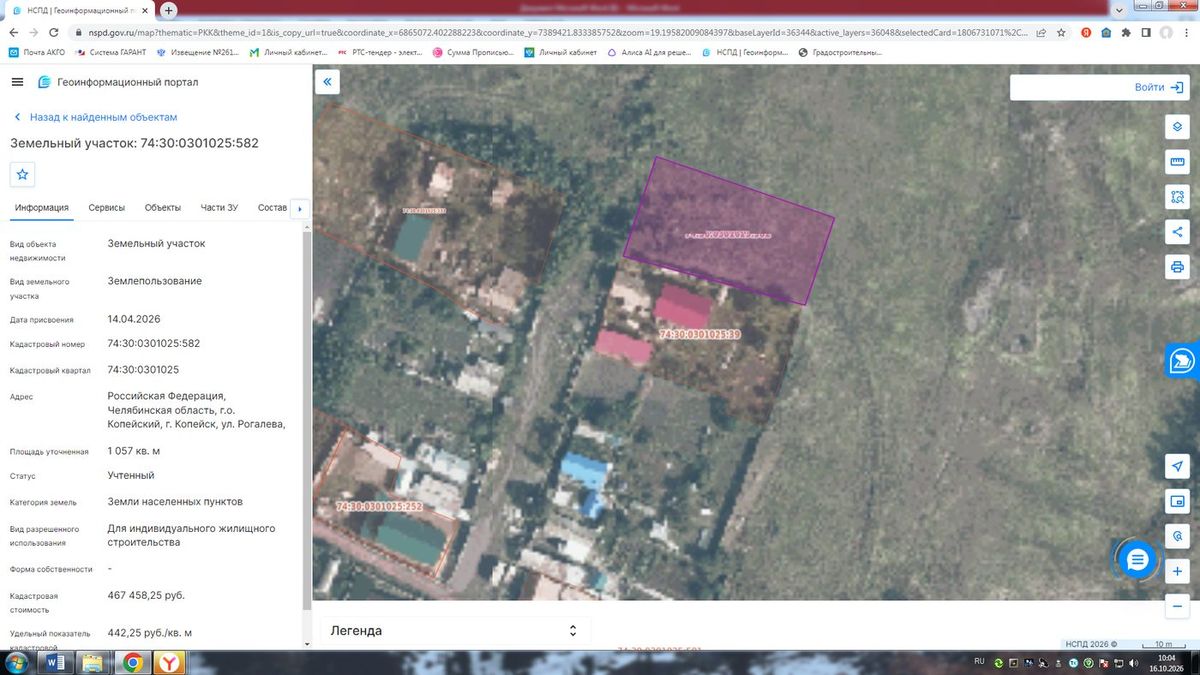The image size is (1200, 675).
Task: Open the map layers tool
Action: 1177,127
